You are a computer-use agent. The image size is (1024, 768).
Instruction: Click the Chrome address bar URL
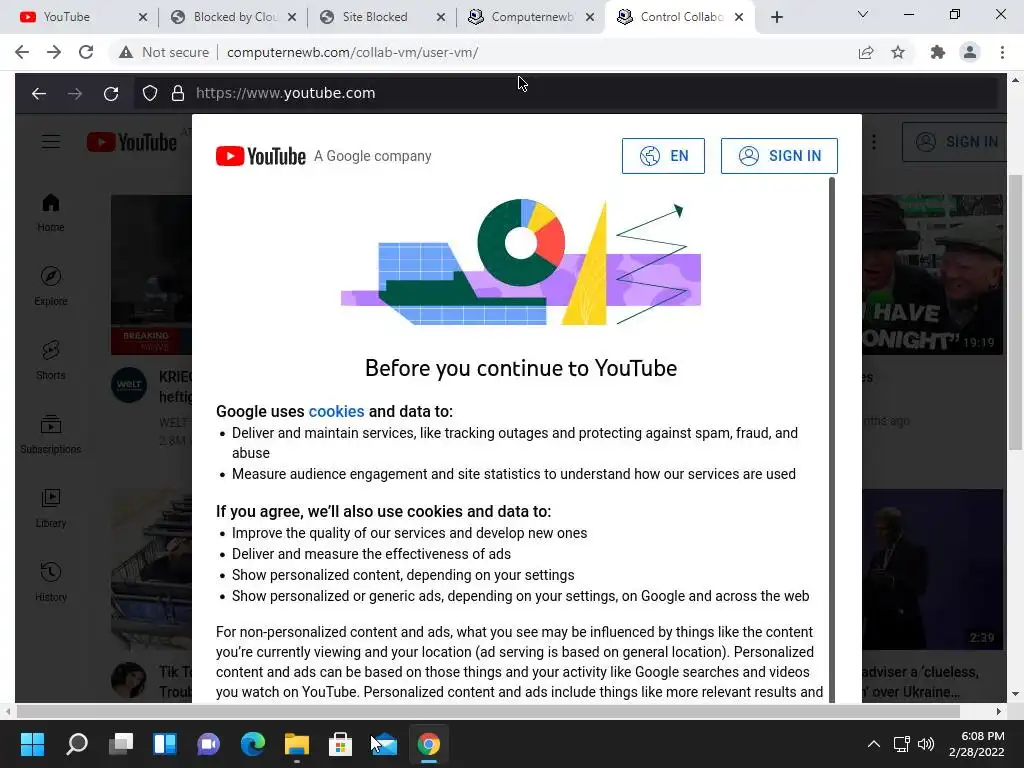coord(353,52)
